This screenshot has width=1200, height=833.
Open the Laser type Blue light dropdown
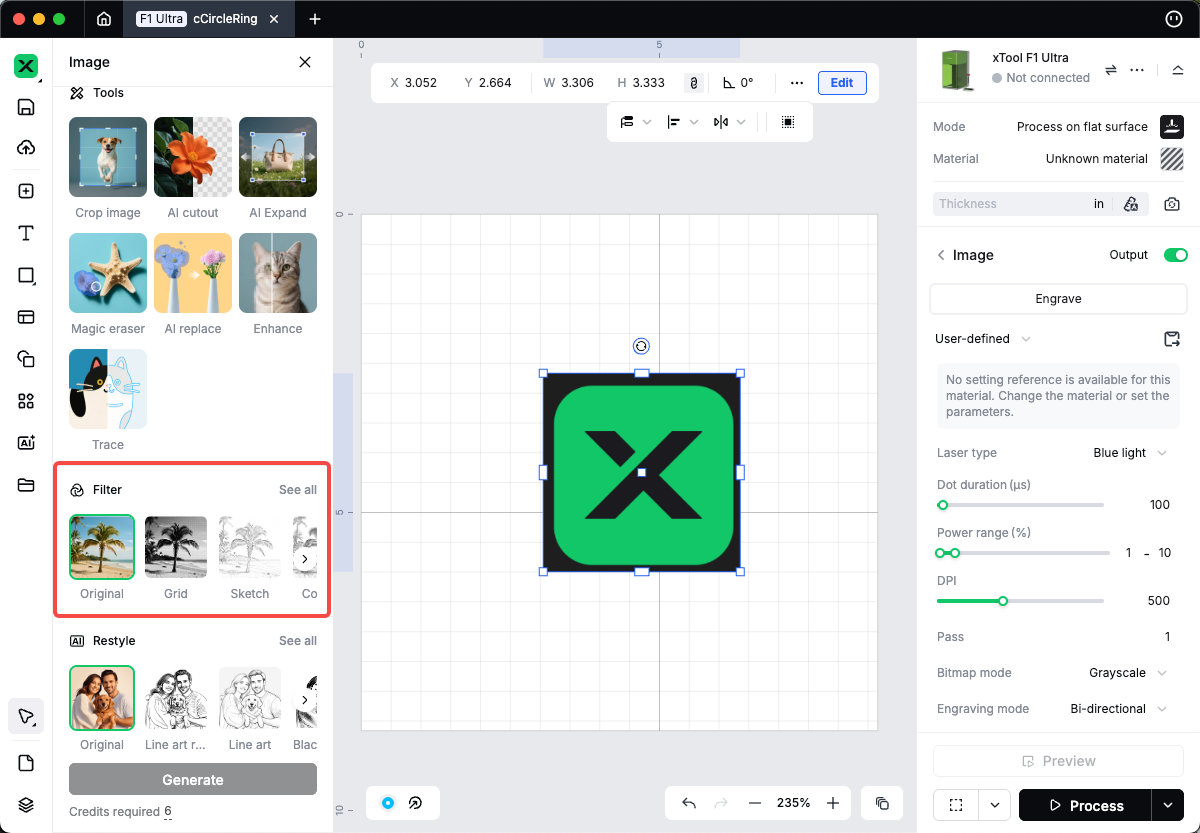[1129, 453]
